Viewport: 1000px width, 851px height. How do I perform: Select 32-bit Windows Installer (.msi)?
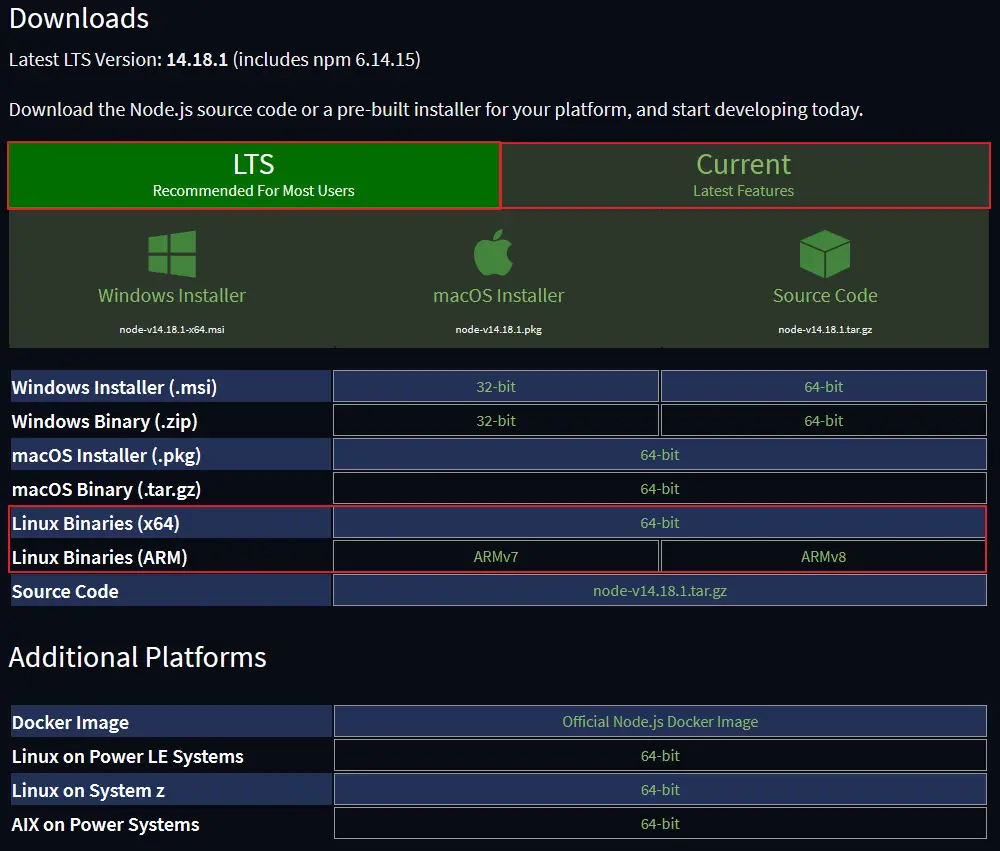click(496, 387)
